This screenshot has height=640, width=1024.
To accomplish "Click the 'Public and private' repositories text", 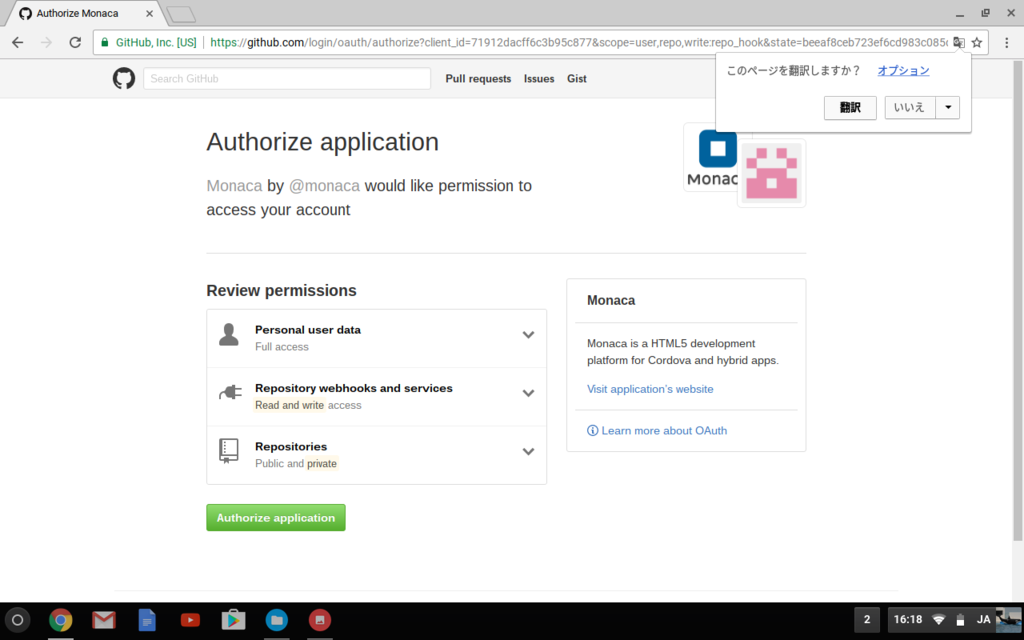I will tap(296, 464).
